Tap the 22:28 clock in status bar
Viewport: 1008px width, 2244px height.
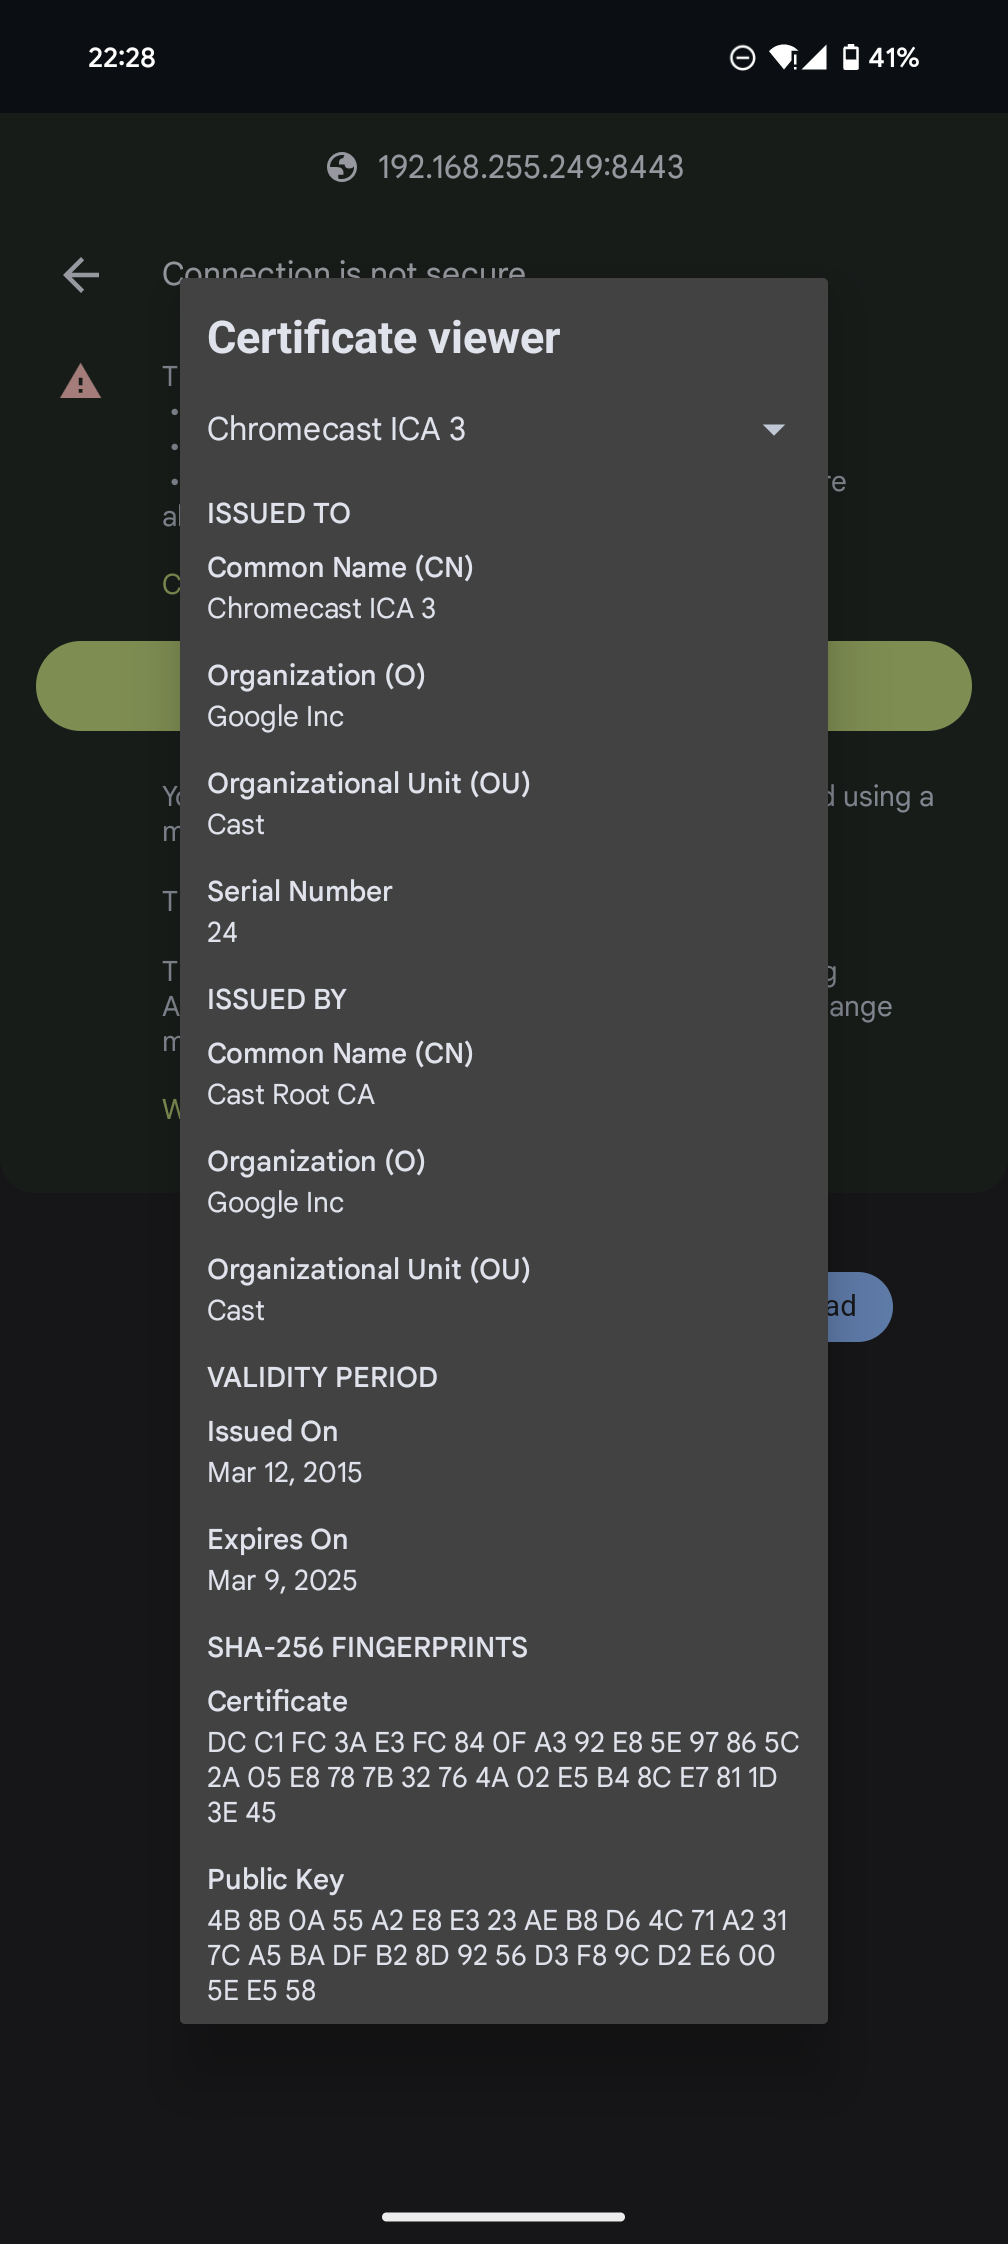[122, 57]
